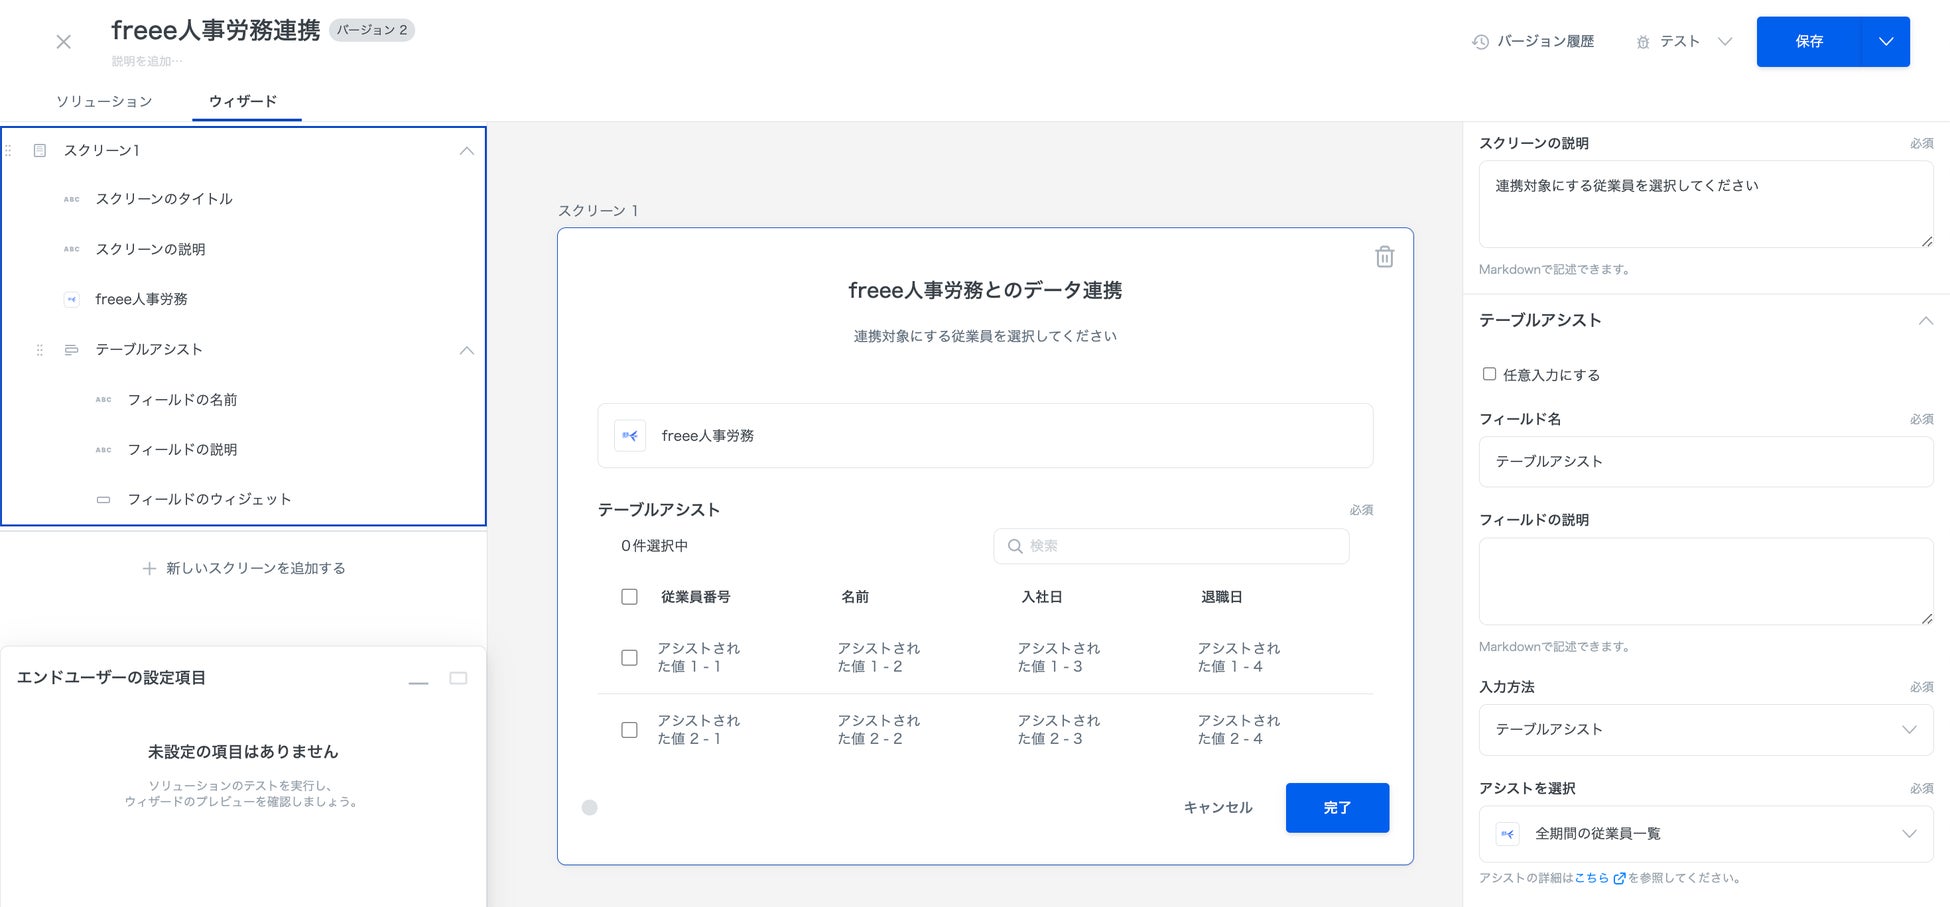Click the 入社日 column header
Image resolution: width=1950 pixels, height=907 pixels.
(x=1041, y=597)
